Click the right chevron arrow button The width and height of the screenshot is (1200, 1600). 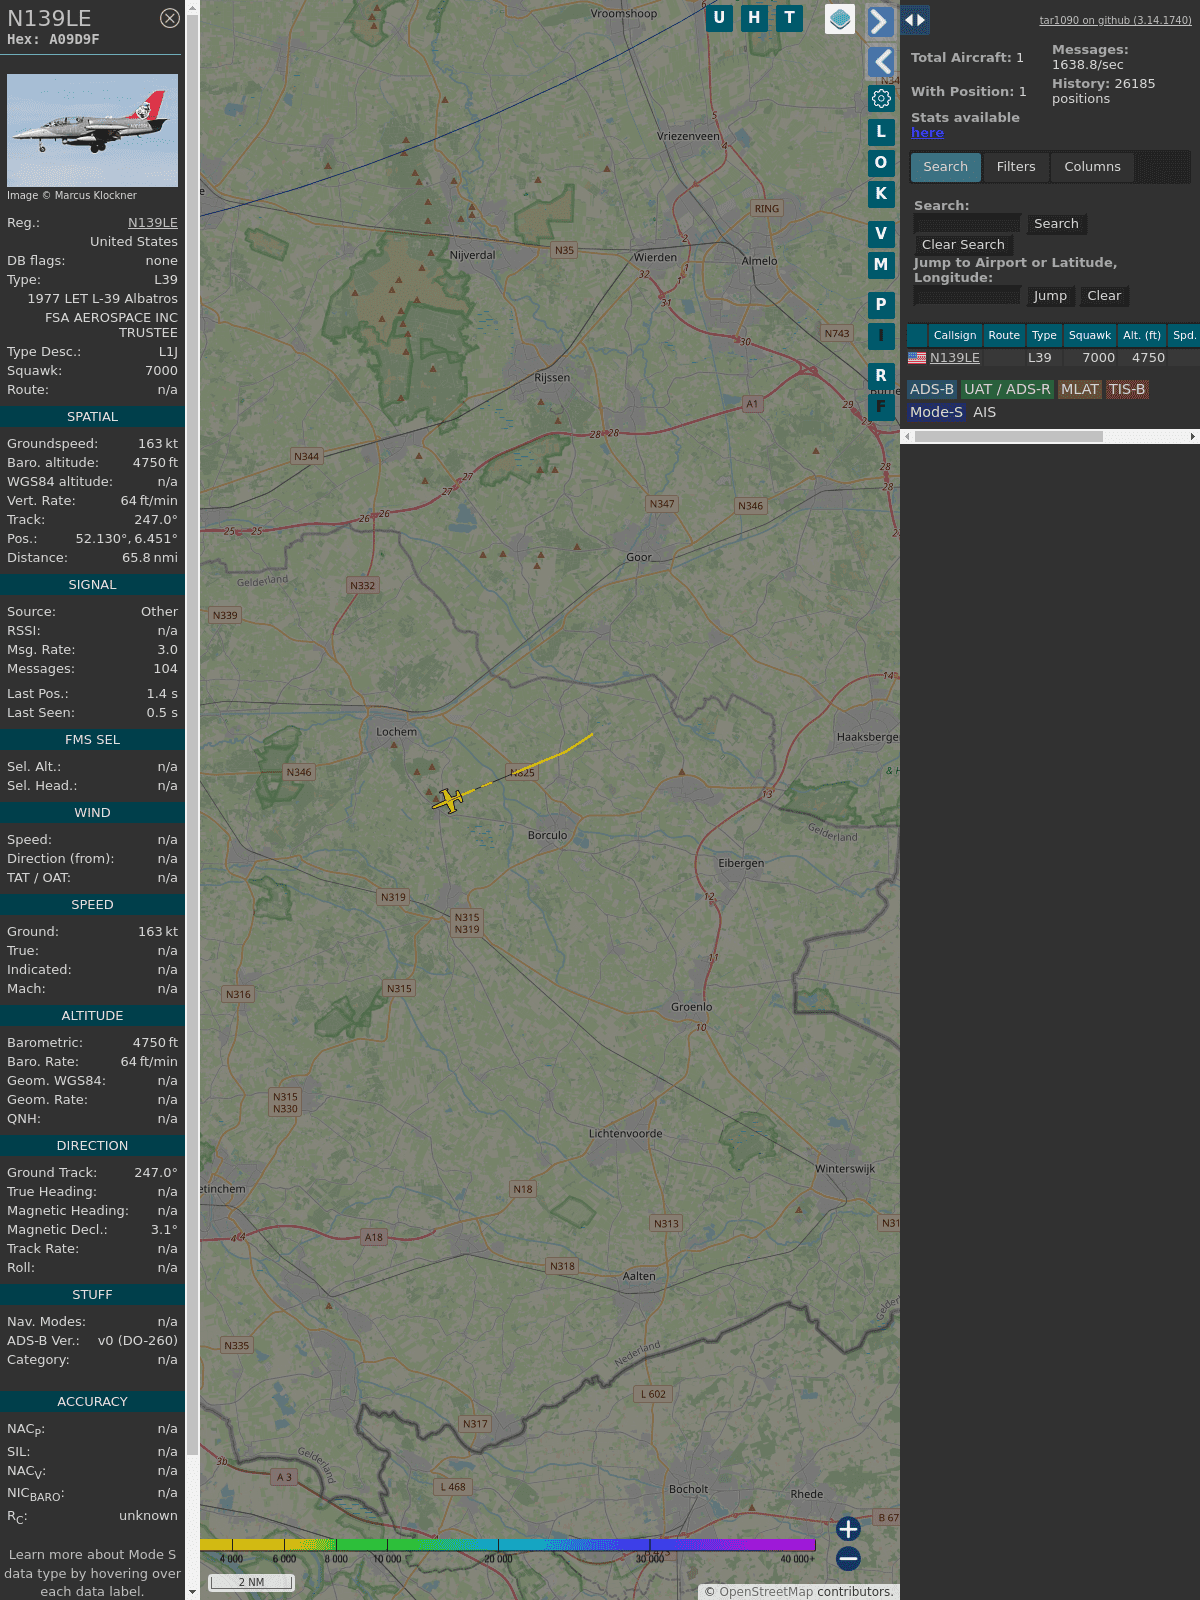(x=880, y=21)
